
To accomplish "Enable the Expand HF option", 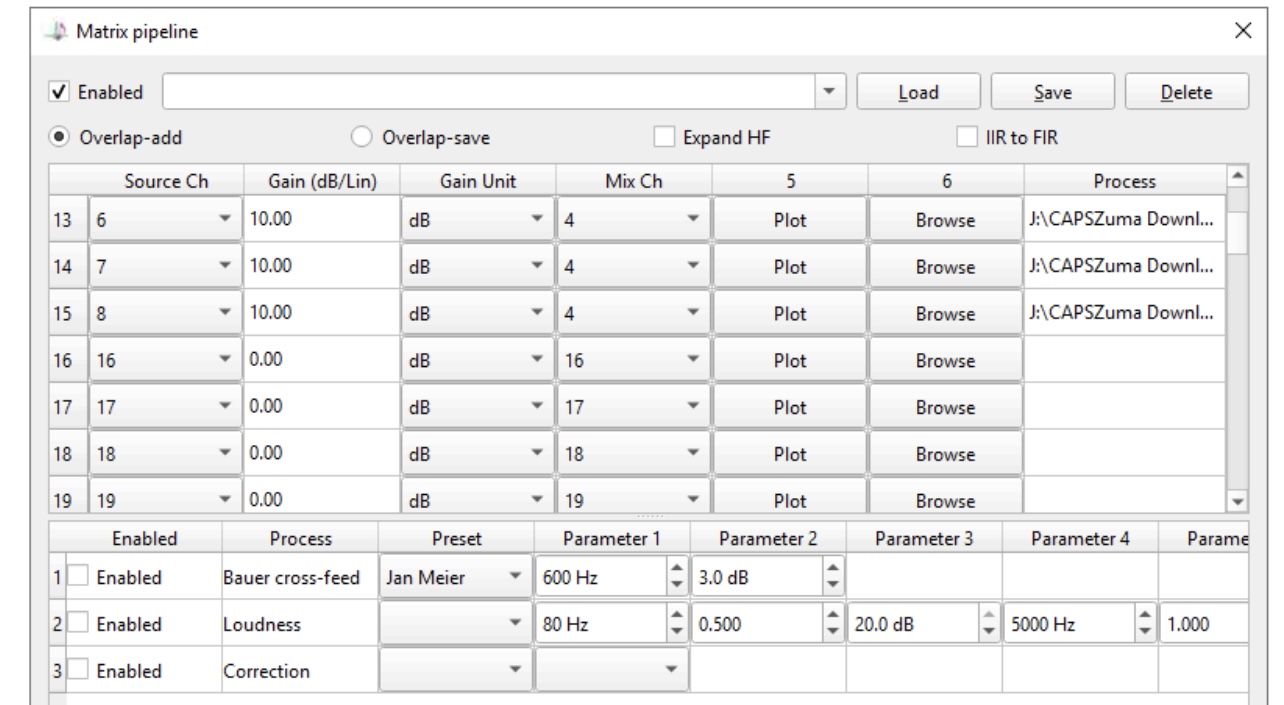I will 663,137.
